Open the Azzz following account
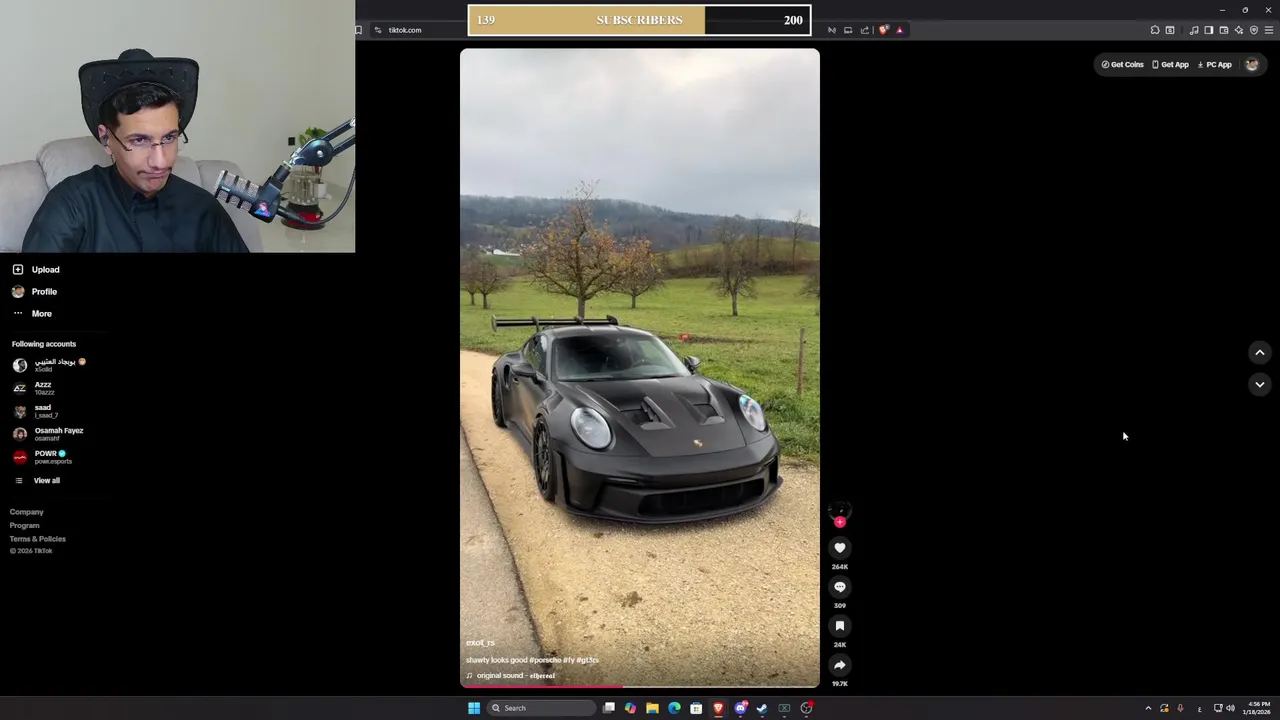Screen dimensions: 1280x720 click(x=33, y=388)
